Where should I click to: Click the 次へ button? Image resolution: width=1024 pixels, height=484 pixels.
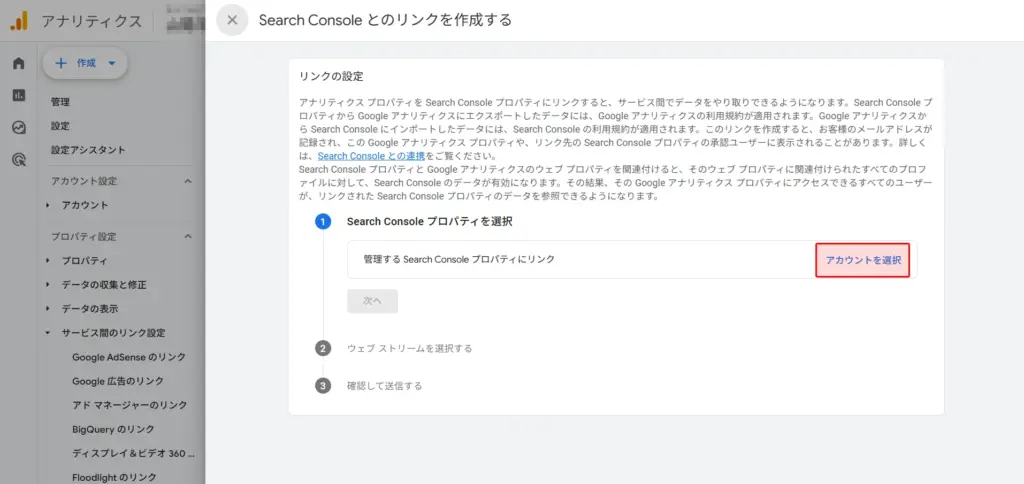tap(372, 300)
